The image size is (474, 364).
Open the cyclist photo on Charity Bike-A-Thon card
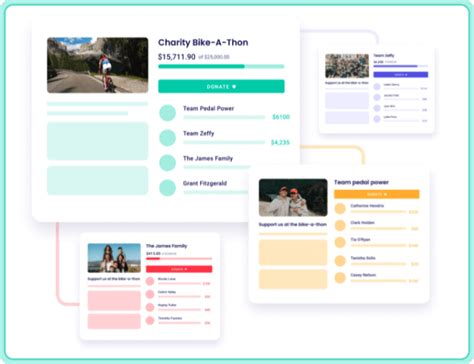click(x=97, y=65)
